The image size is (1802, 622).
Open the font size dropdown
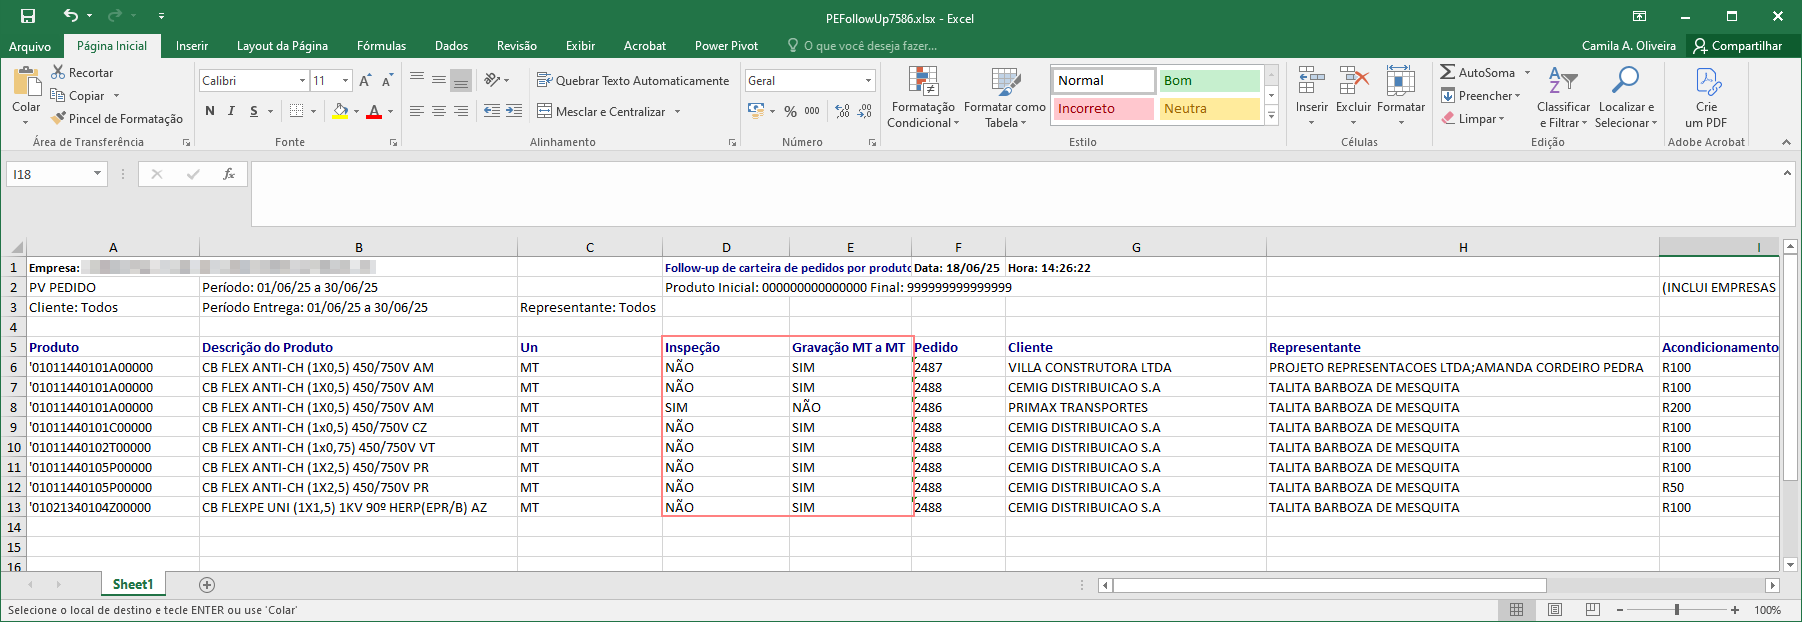[x=346, y=81]
